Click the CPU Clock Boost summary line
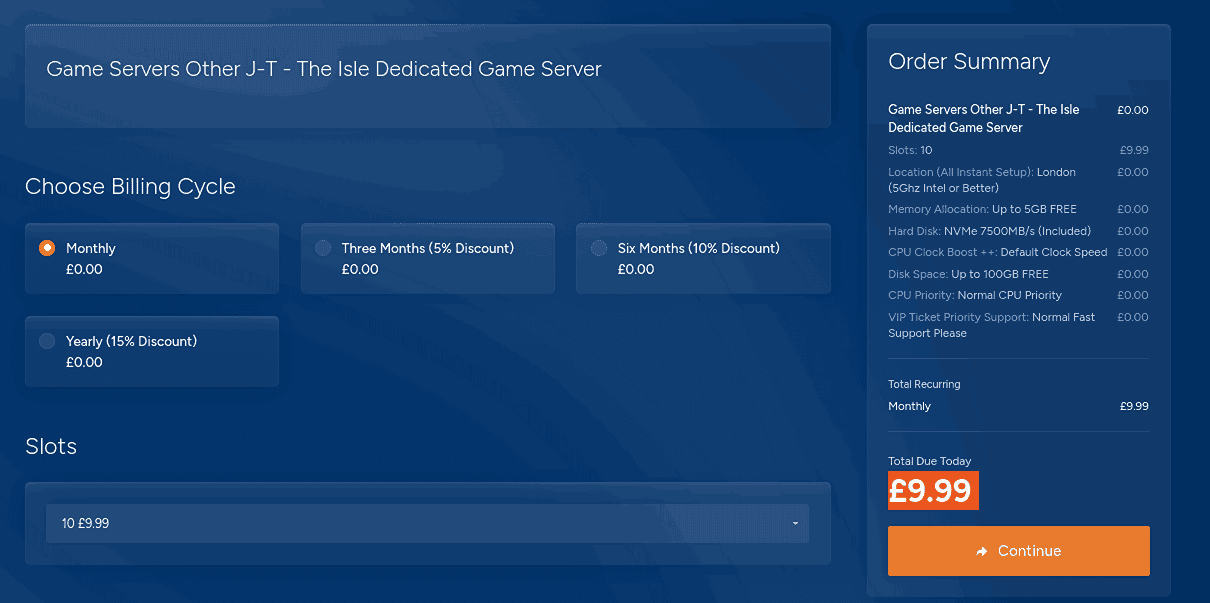 pyautogui.click(x=997, y=252)
